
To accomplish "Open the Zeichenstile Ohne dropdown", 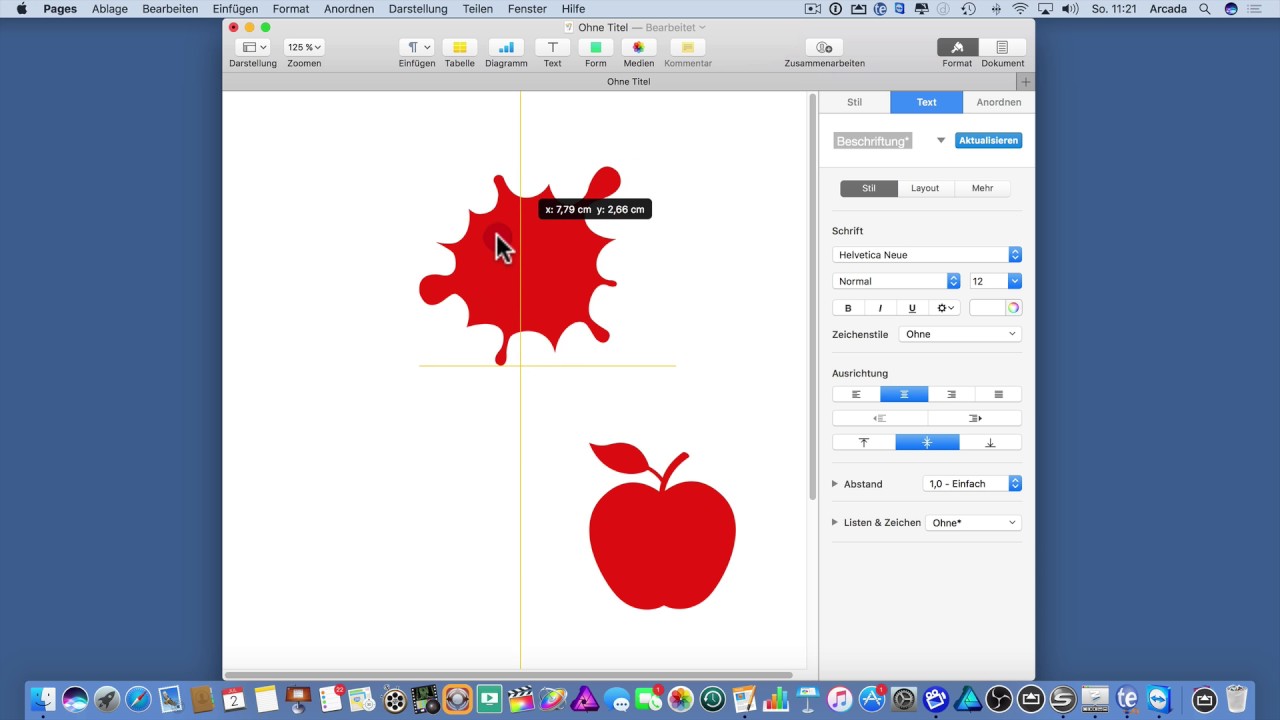I will pos(960,334).
